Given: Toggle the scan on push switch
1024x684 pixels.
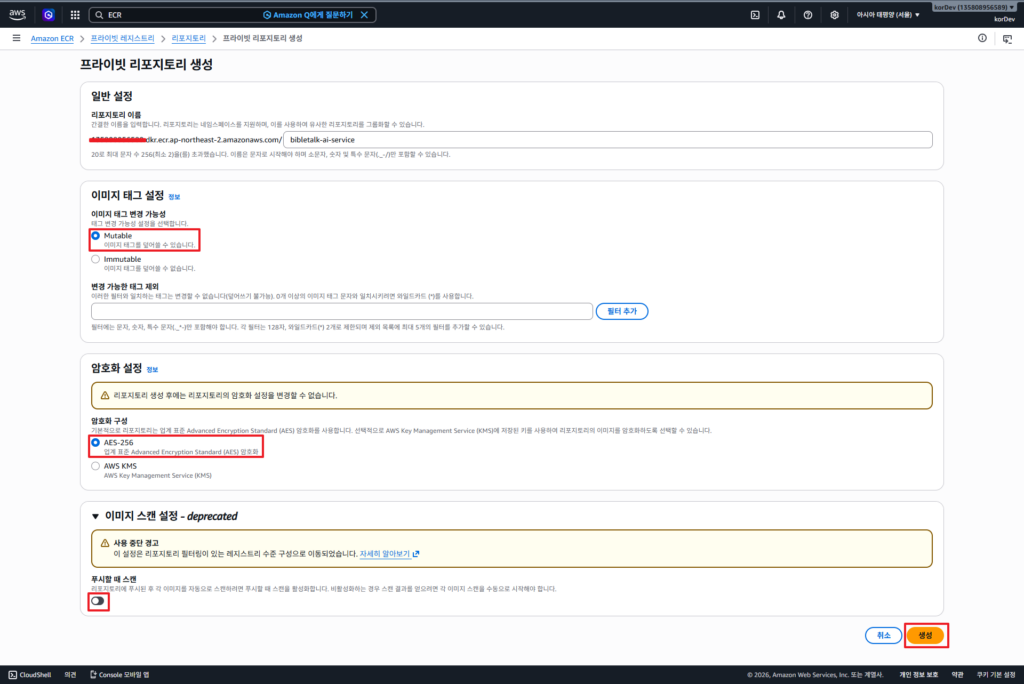Looking at the screenshot, I should click(98, 601).
